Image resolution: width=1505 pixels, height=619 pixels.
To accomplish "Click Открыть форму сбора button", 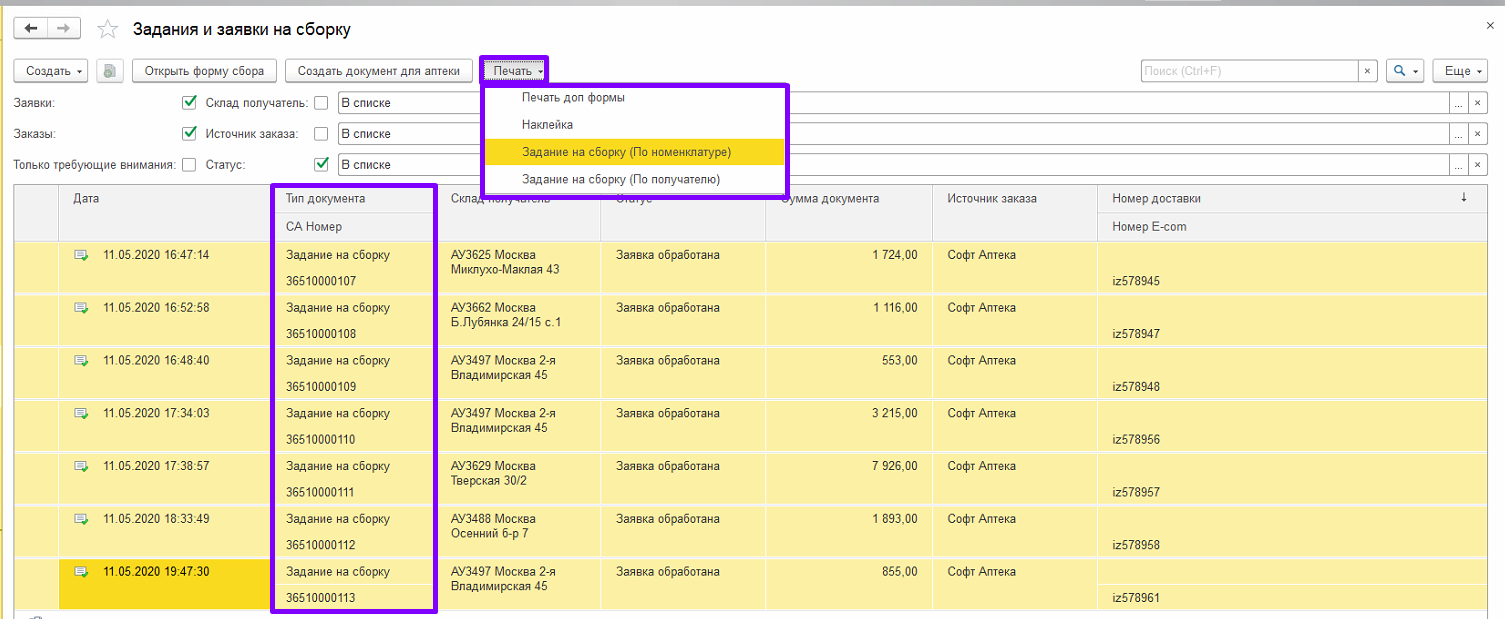I will pos(204,71).
